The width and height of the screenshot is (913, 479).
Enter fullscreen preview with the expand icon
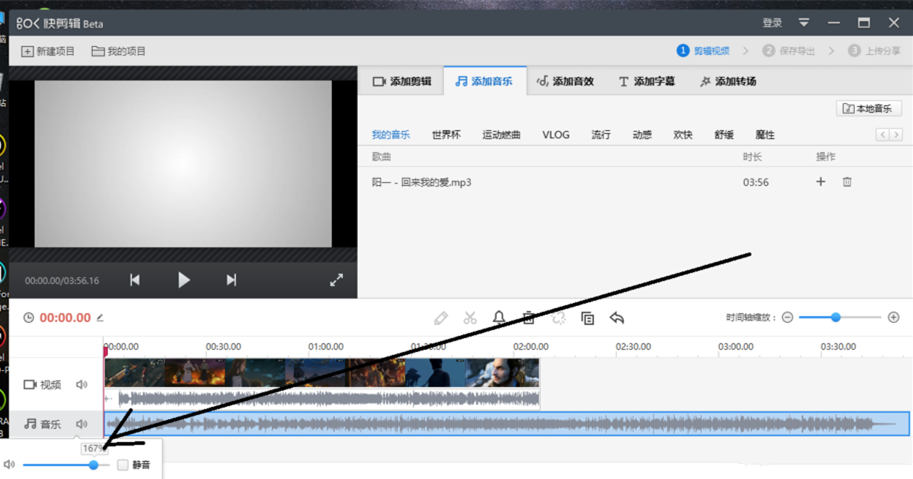pos(337,280)
